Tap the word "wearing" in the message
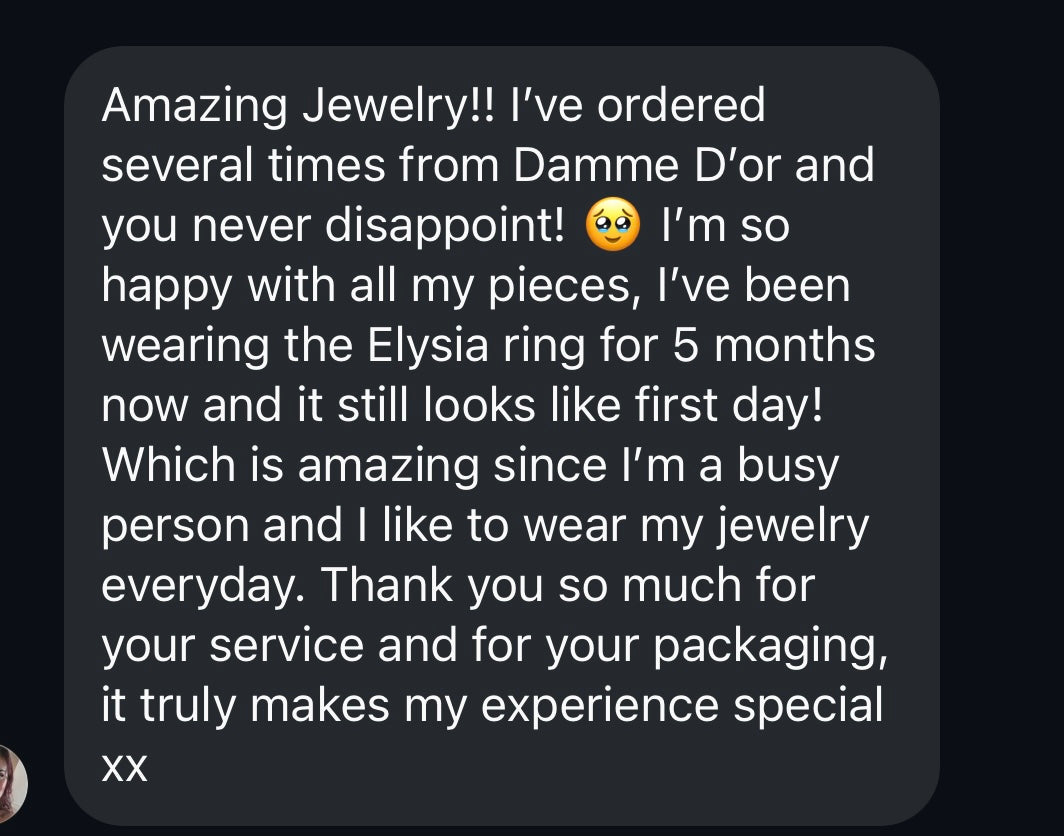The height and width of the screenshot is (836, 1064). point(185,346)
